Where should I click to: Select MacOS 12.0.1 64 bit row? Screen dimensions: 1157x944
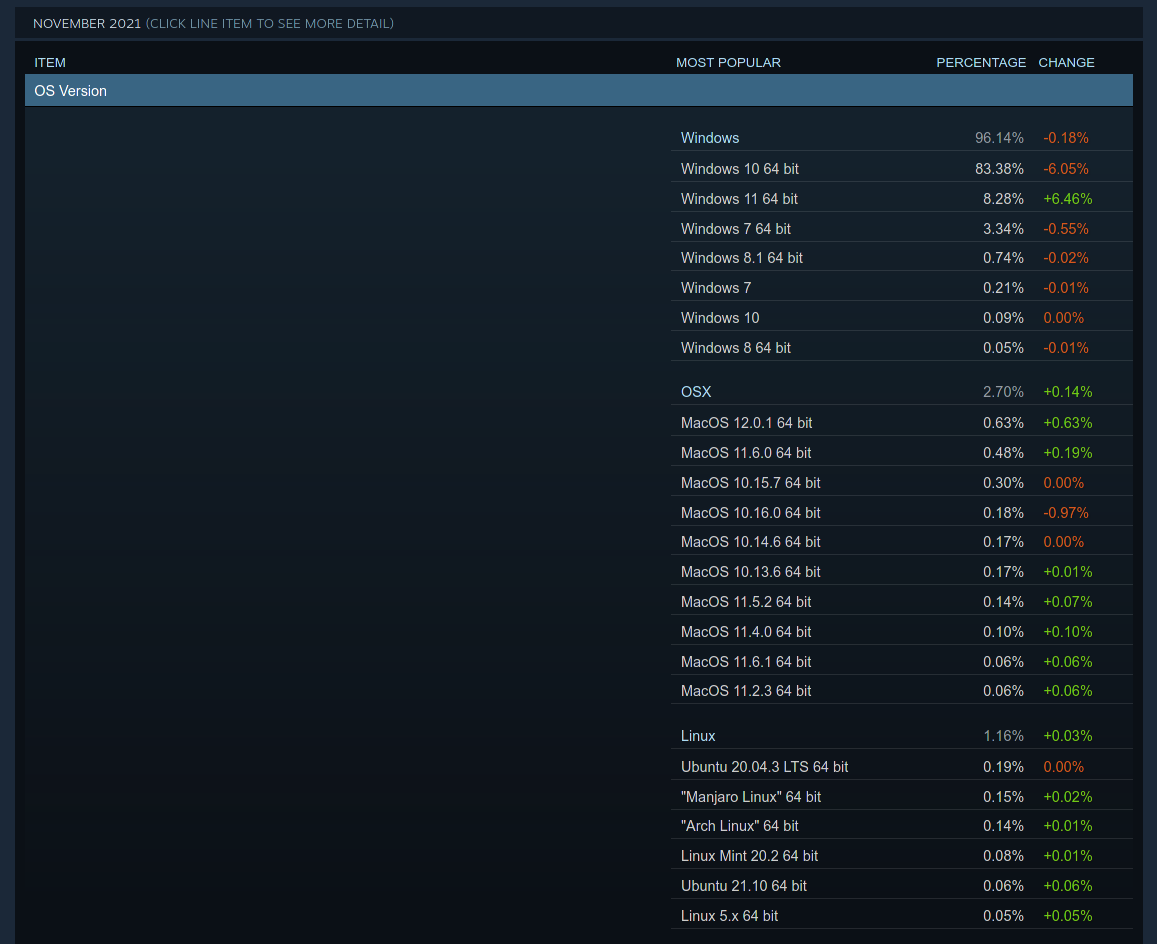[x=902, y=423]
